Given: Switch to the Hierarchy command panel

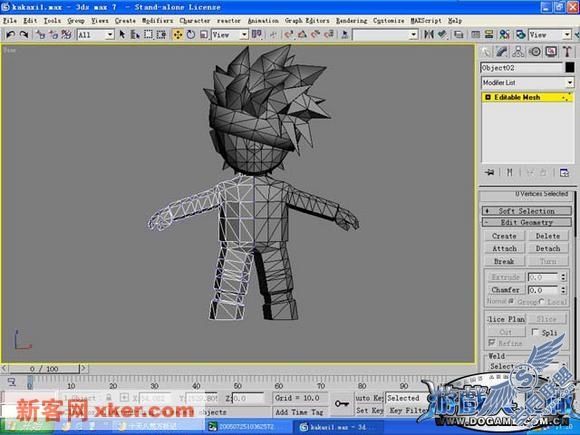Looking at the screenshot, I should point(518,52).
